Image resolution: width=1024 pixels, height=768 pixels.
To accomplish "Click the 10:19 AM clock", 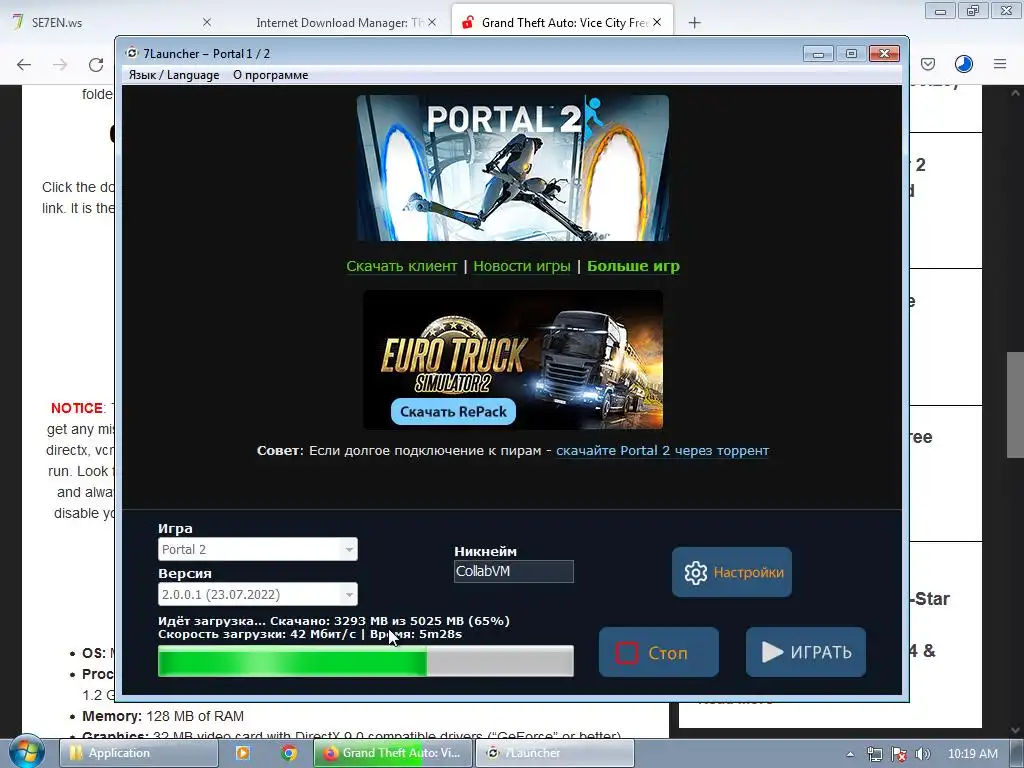I will click(972, 754).
